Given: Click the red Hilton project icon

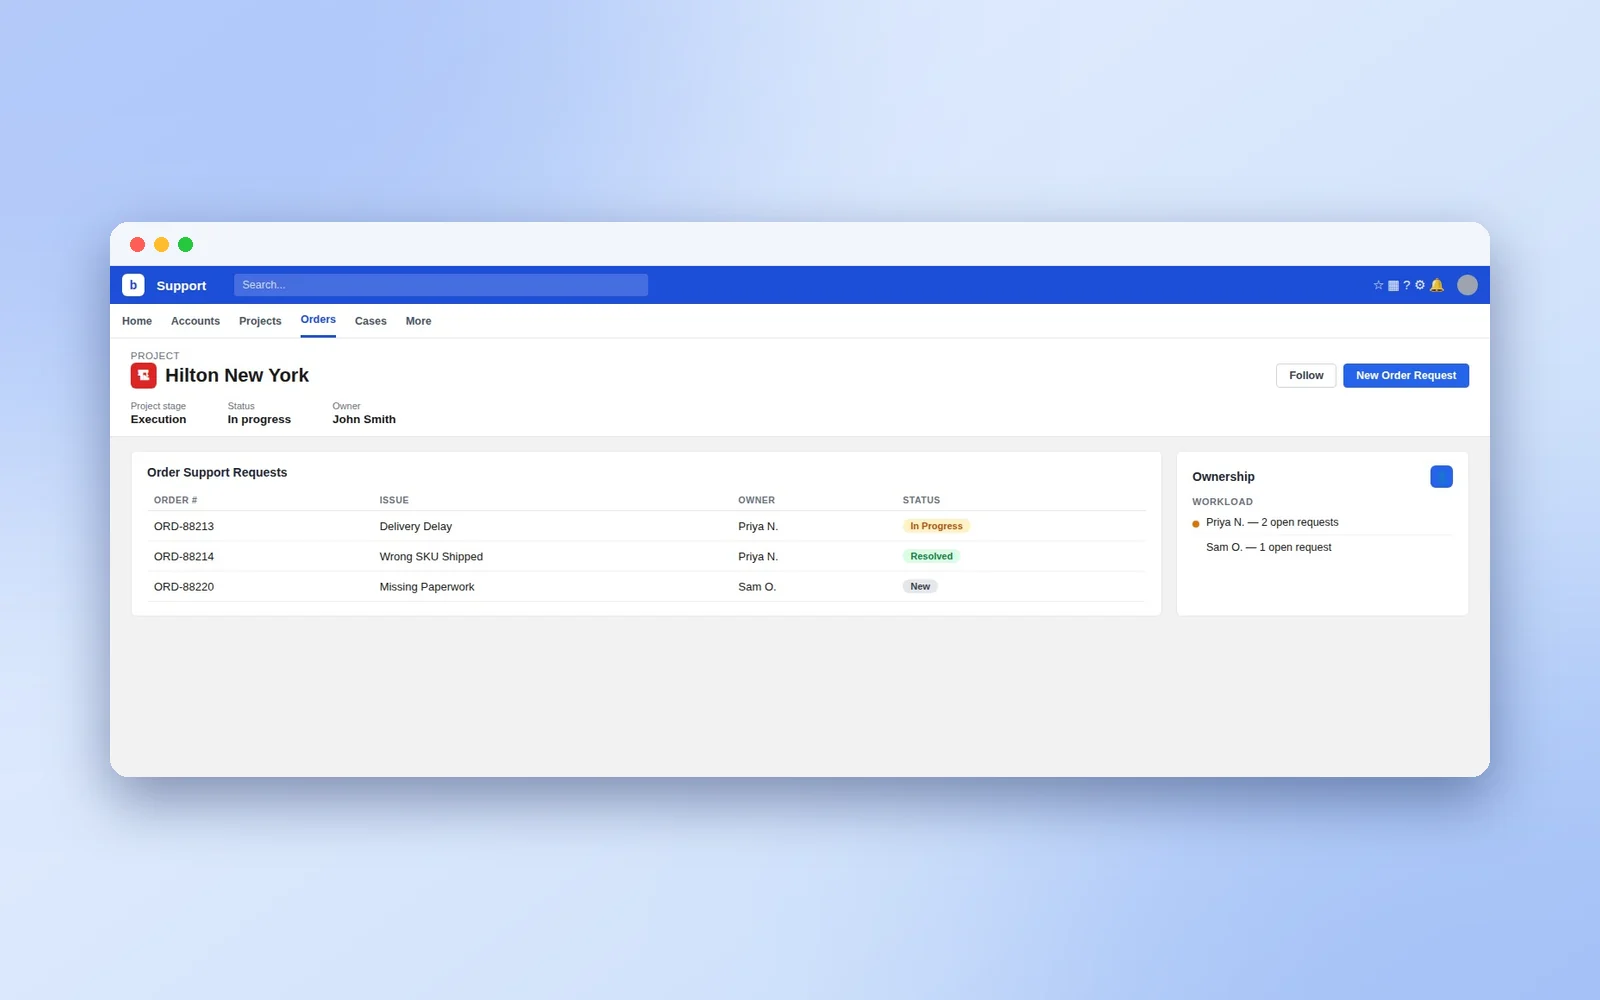Looking at the screenshot, I should tap(144, 375).
